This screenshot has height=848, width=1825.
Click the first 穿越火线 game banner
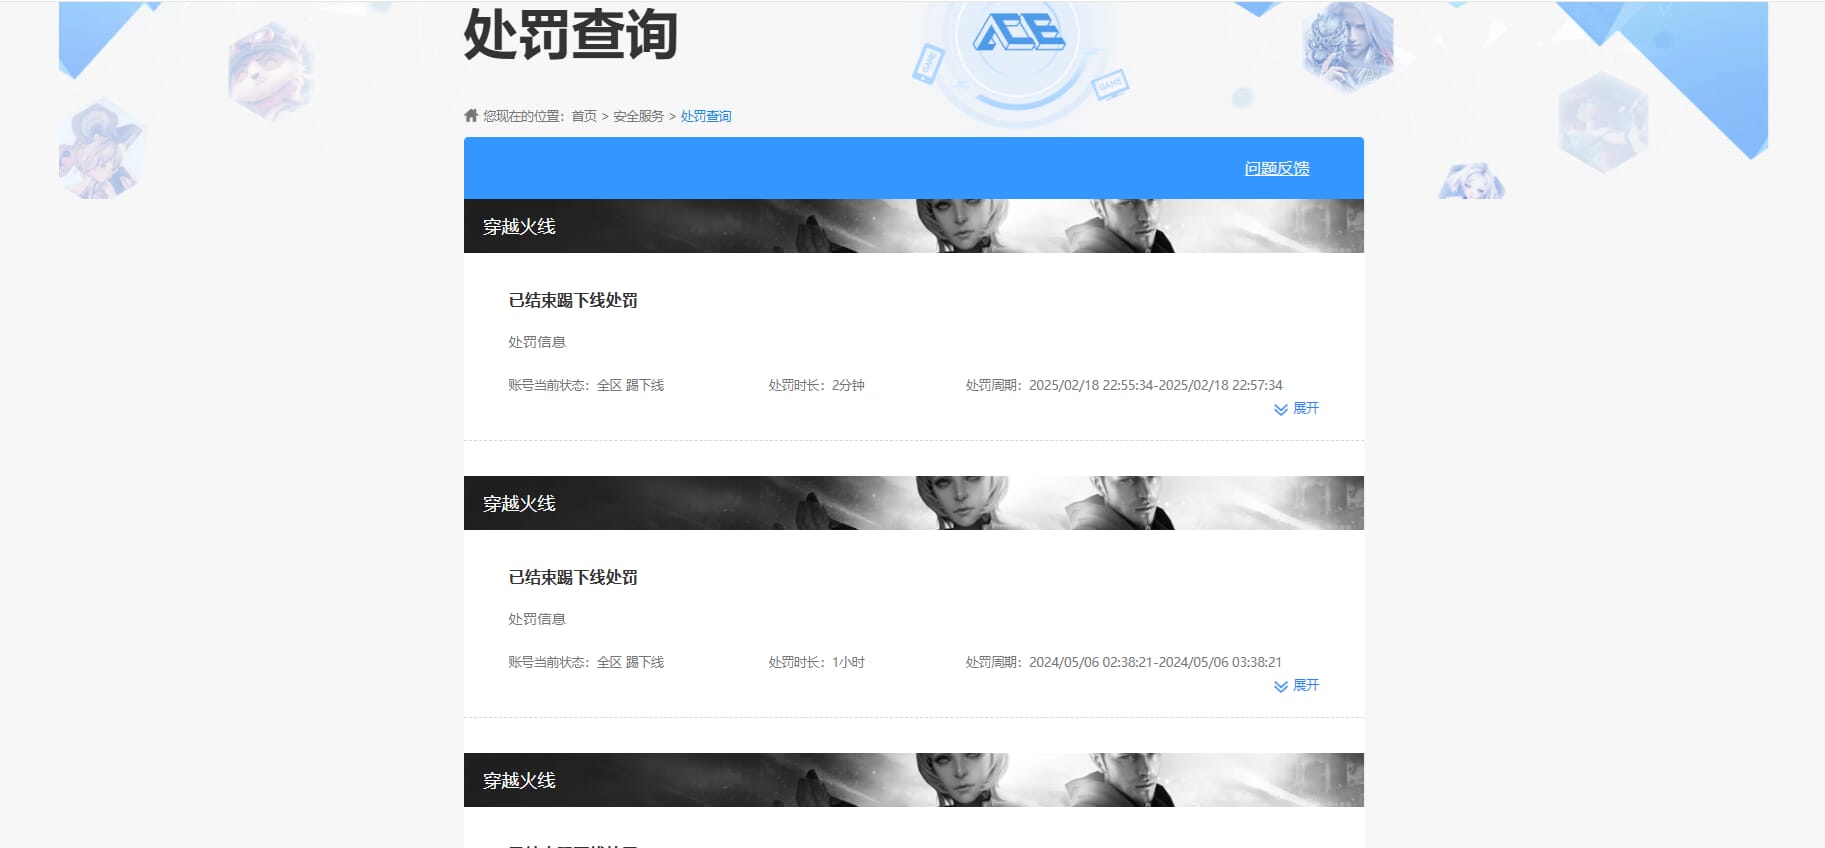coord(914,226)
